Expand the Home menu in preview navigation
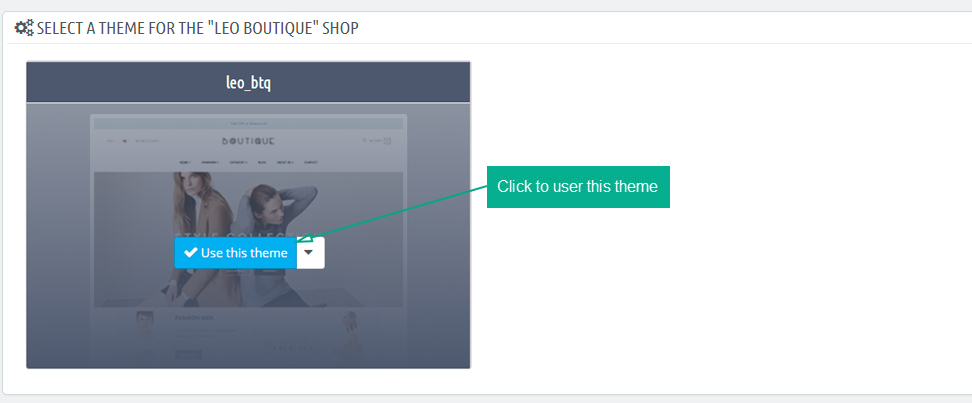The width and height of the screenshot is (972, 403). pyautogui.click(x=185, y=162)
